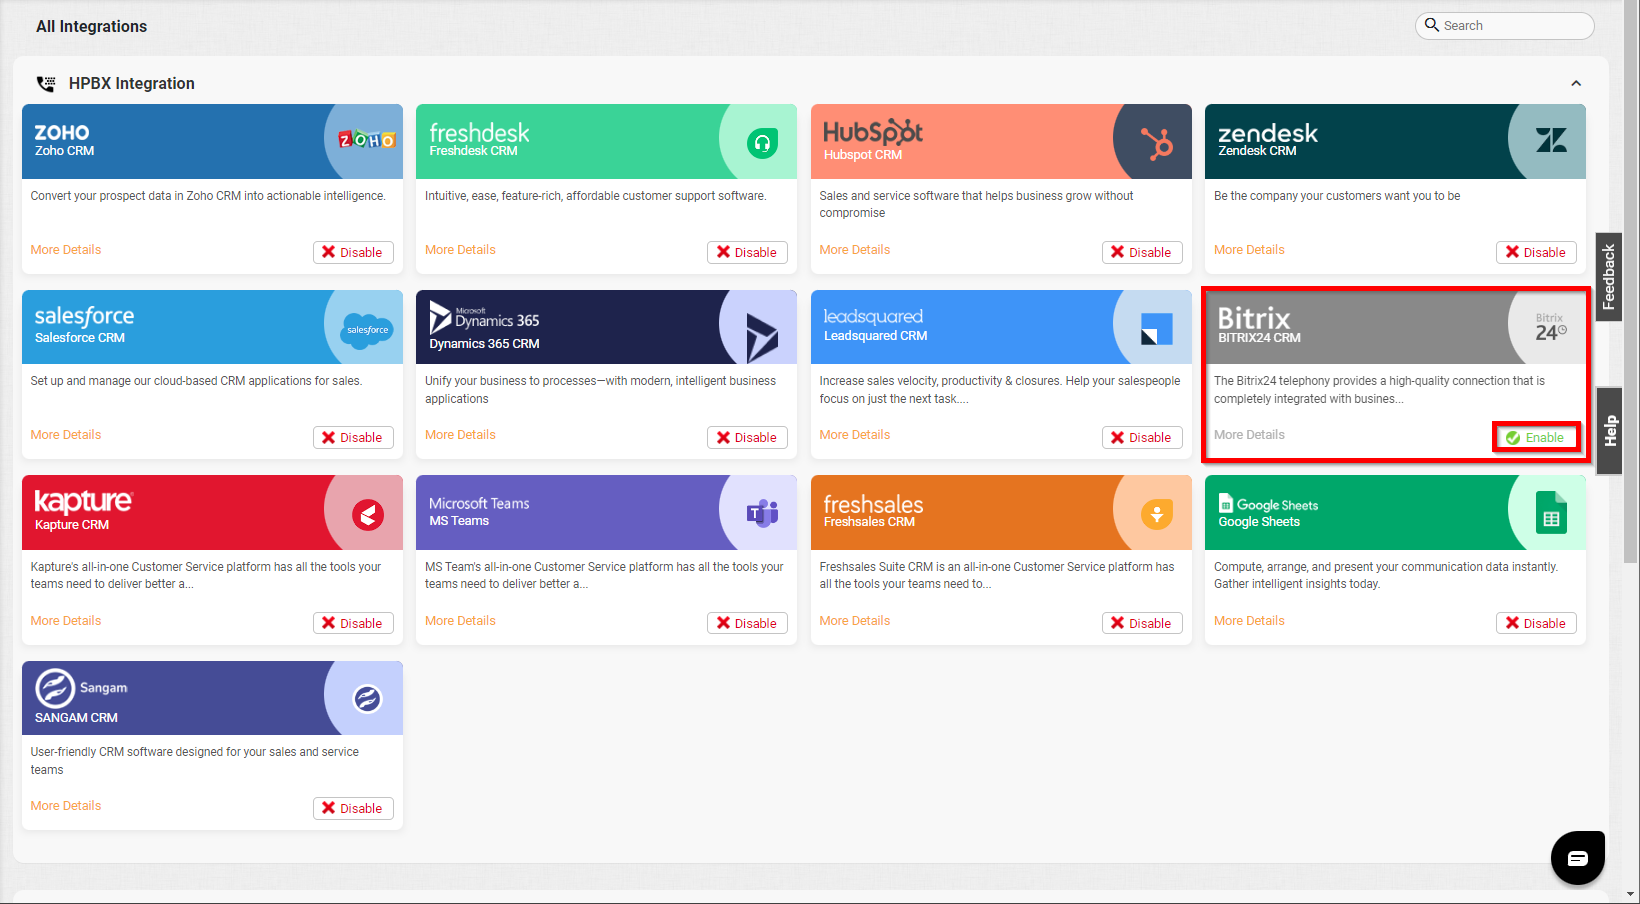Disable the Freshsales CRM integration
The width and height of the screenshot is (1640, 904).
point(1142,623)
